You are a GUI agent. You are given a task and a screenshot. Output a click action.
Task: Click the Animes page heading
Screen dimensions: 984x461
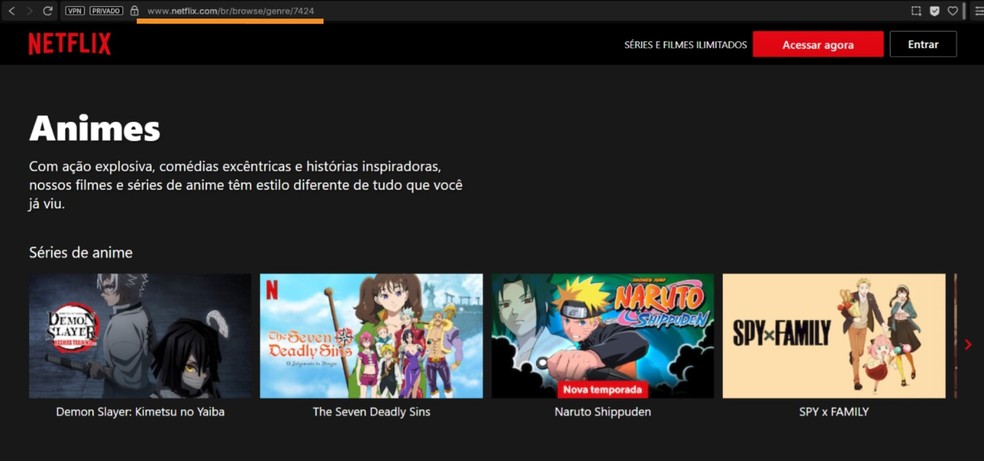(x=95, y=128)
